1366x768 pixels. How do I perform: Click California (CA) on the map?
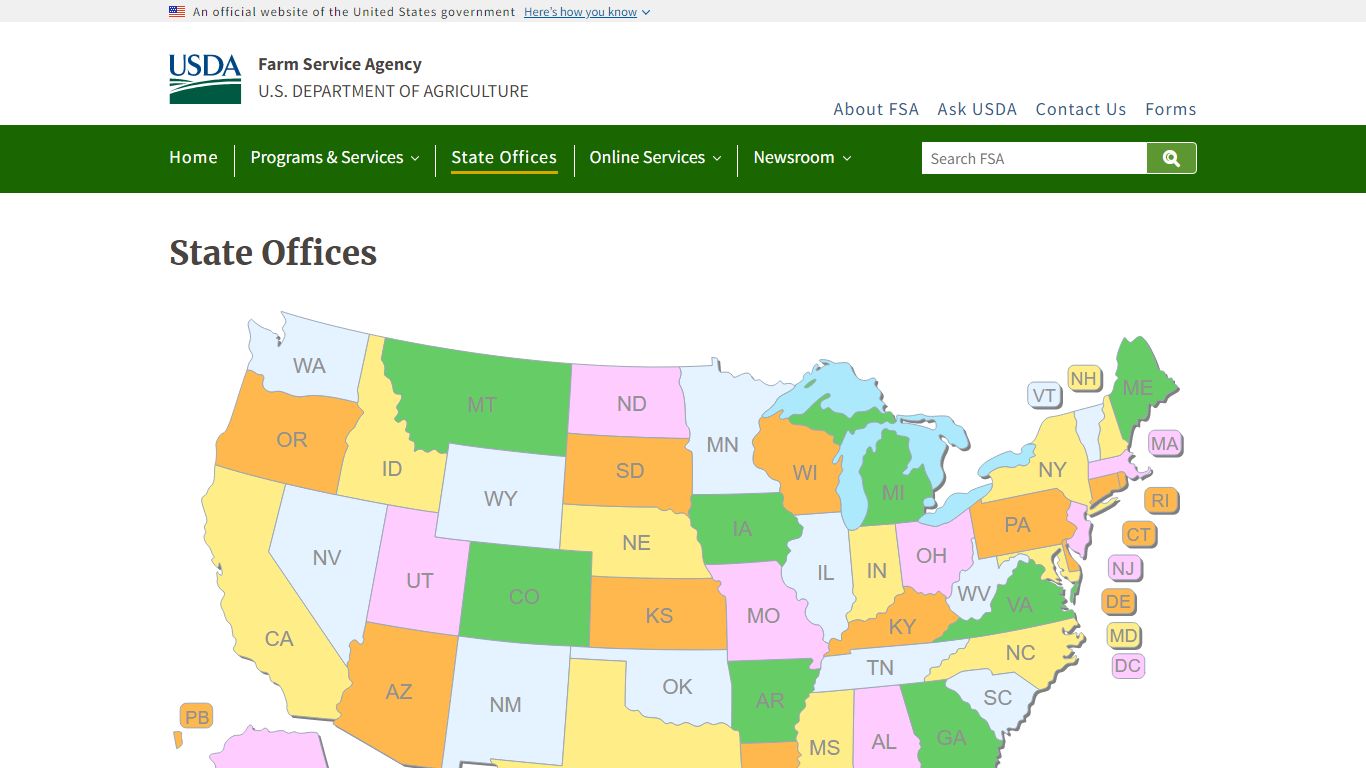coord(278,638)
